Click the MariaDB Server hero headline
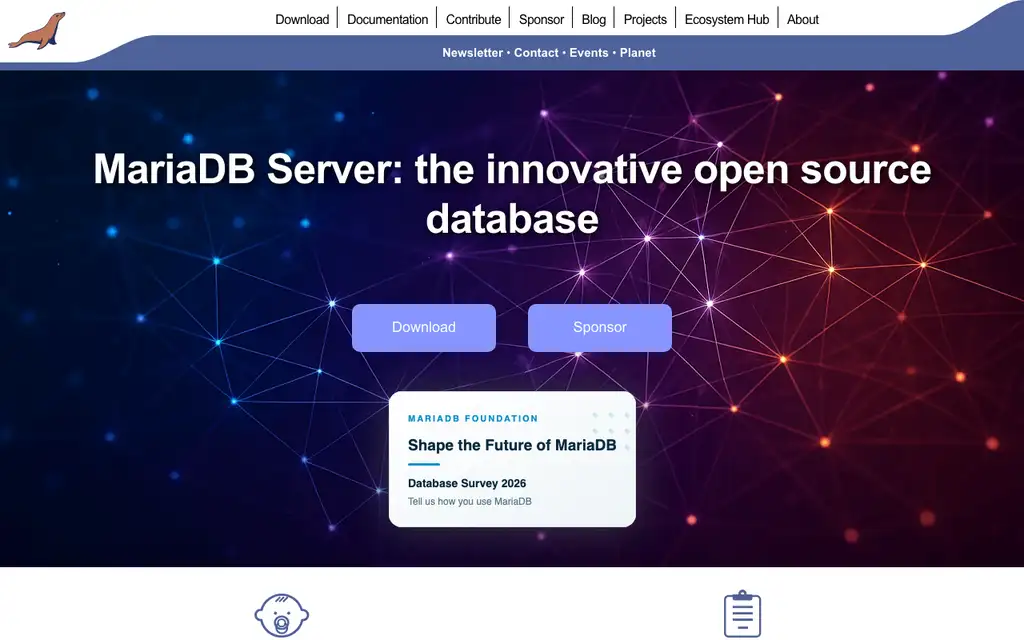Screen dimensions: 1024x640 [512, 193]
